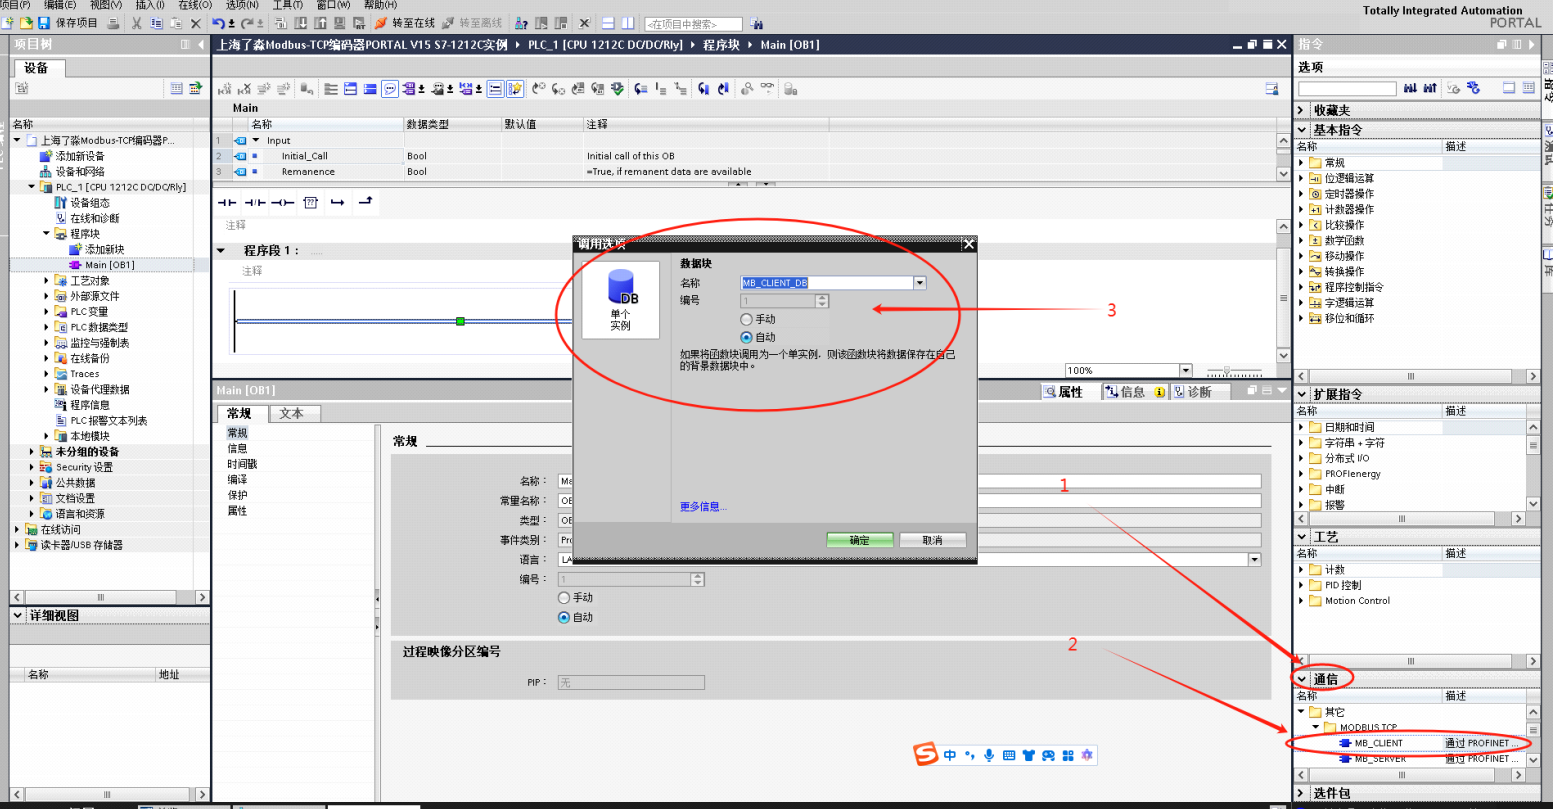This screenshot has height=809, width=1553.
Task: Click the 编号 number stepper in dialog
Action: pyautogui.click(x=822, y=301)
